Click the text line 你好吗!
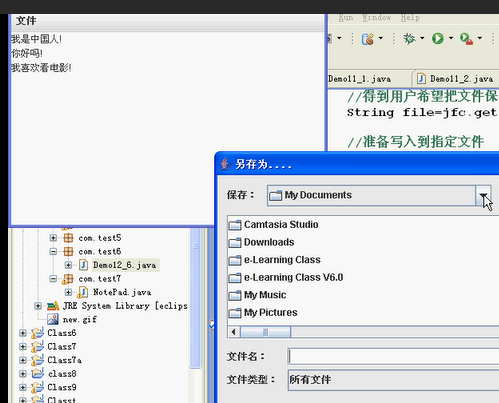499x403 pixels. coord(27,53)
